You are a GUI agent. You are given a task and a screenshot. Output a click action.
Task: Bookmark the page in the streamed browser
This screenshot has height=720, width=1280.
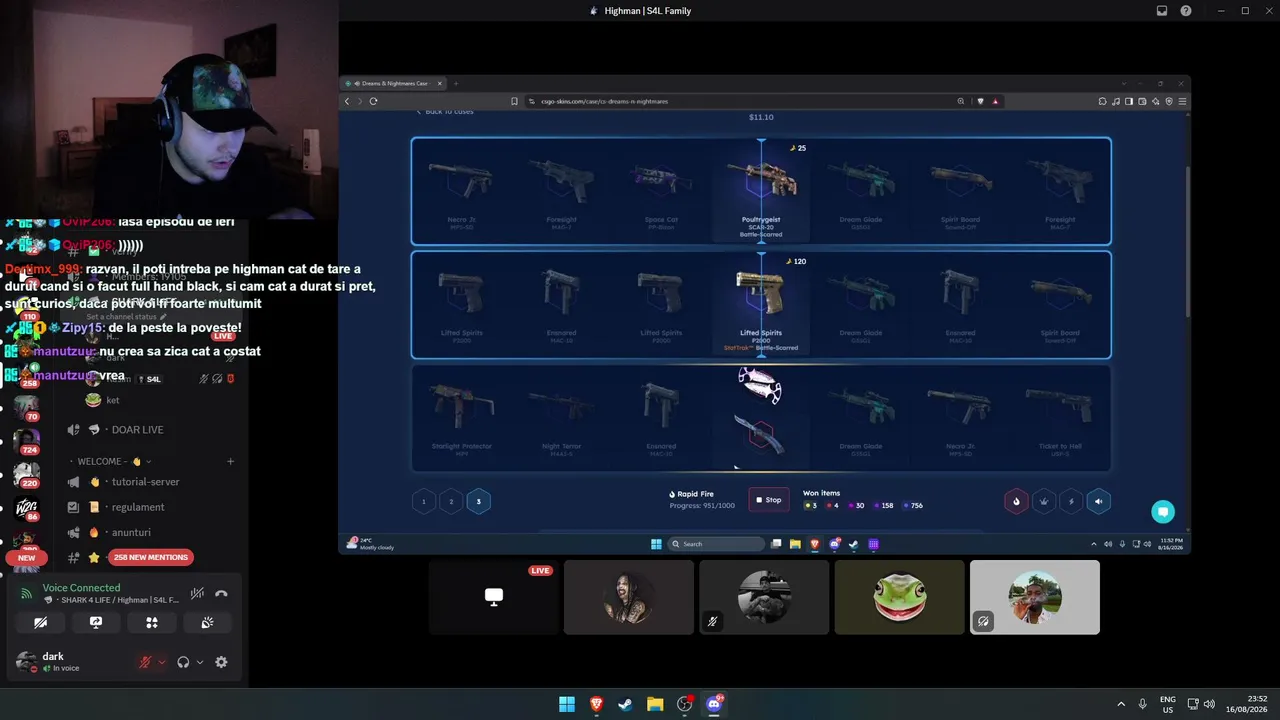coord(515,101)
